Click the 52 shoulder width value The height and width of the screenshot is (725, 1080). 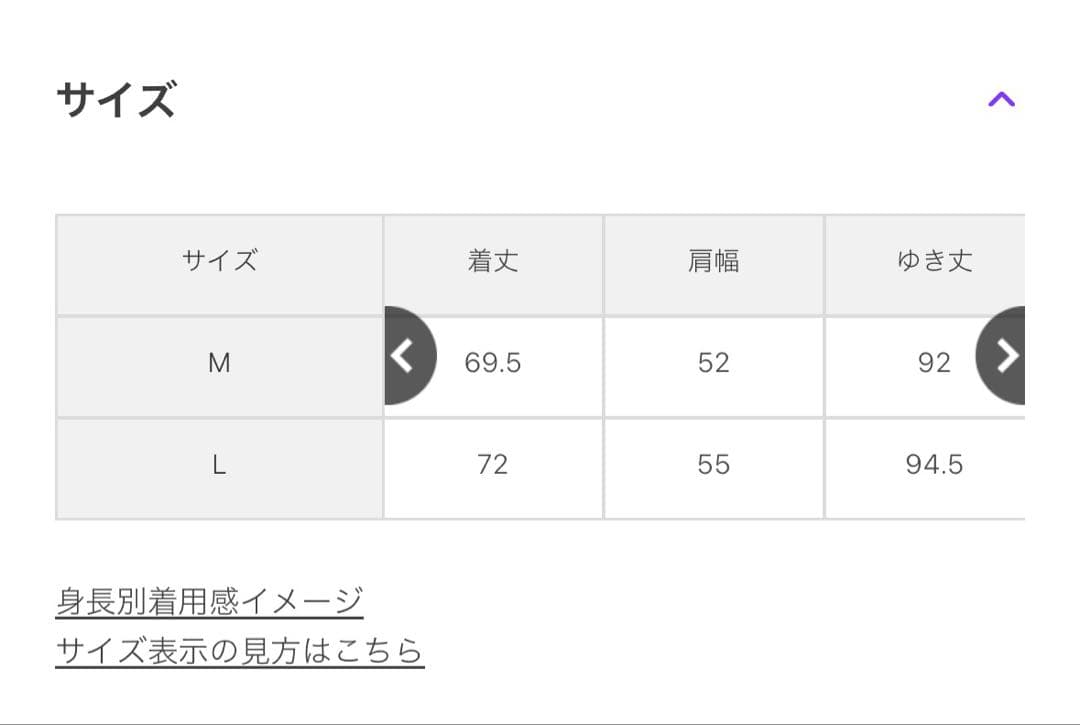pyautogui.click(x=714, y=363)
